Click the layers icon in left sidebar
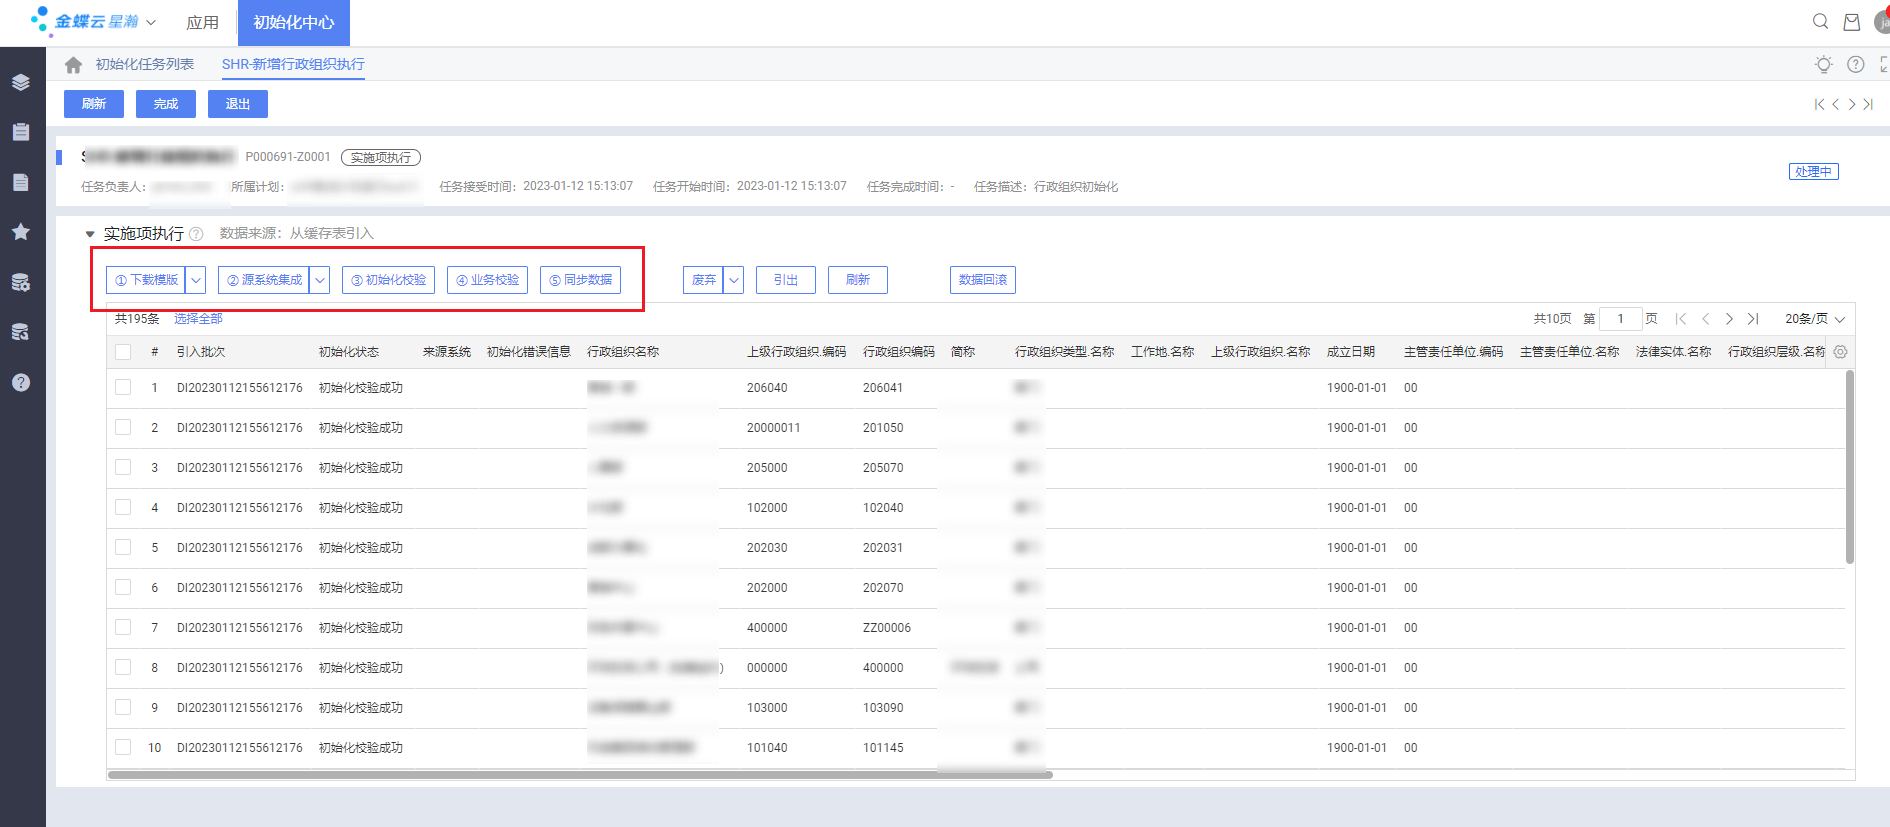The image size is (1890, 827). [x=20, y=82]
